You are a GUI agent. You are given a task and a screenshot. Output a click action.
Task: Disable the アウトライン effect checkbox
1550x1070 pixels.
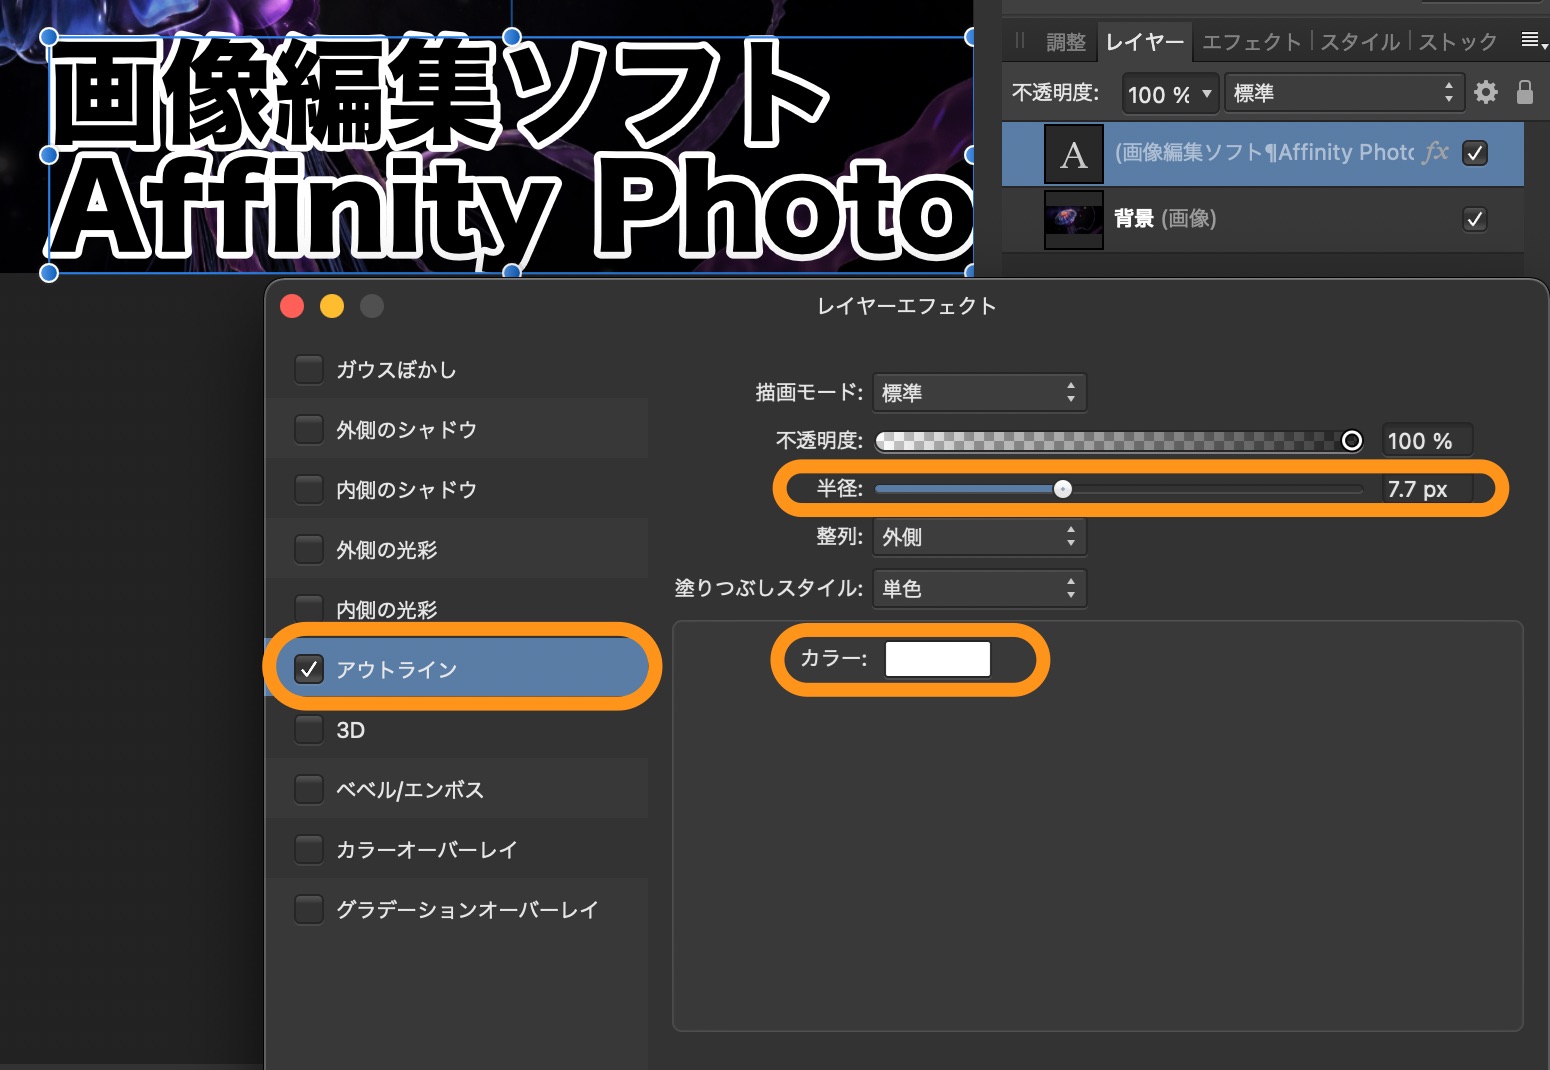coord(310,669)
